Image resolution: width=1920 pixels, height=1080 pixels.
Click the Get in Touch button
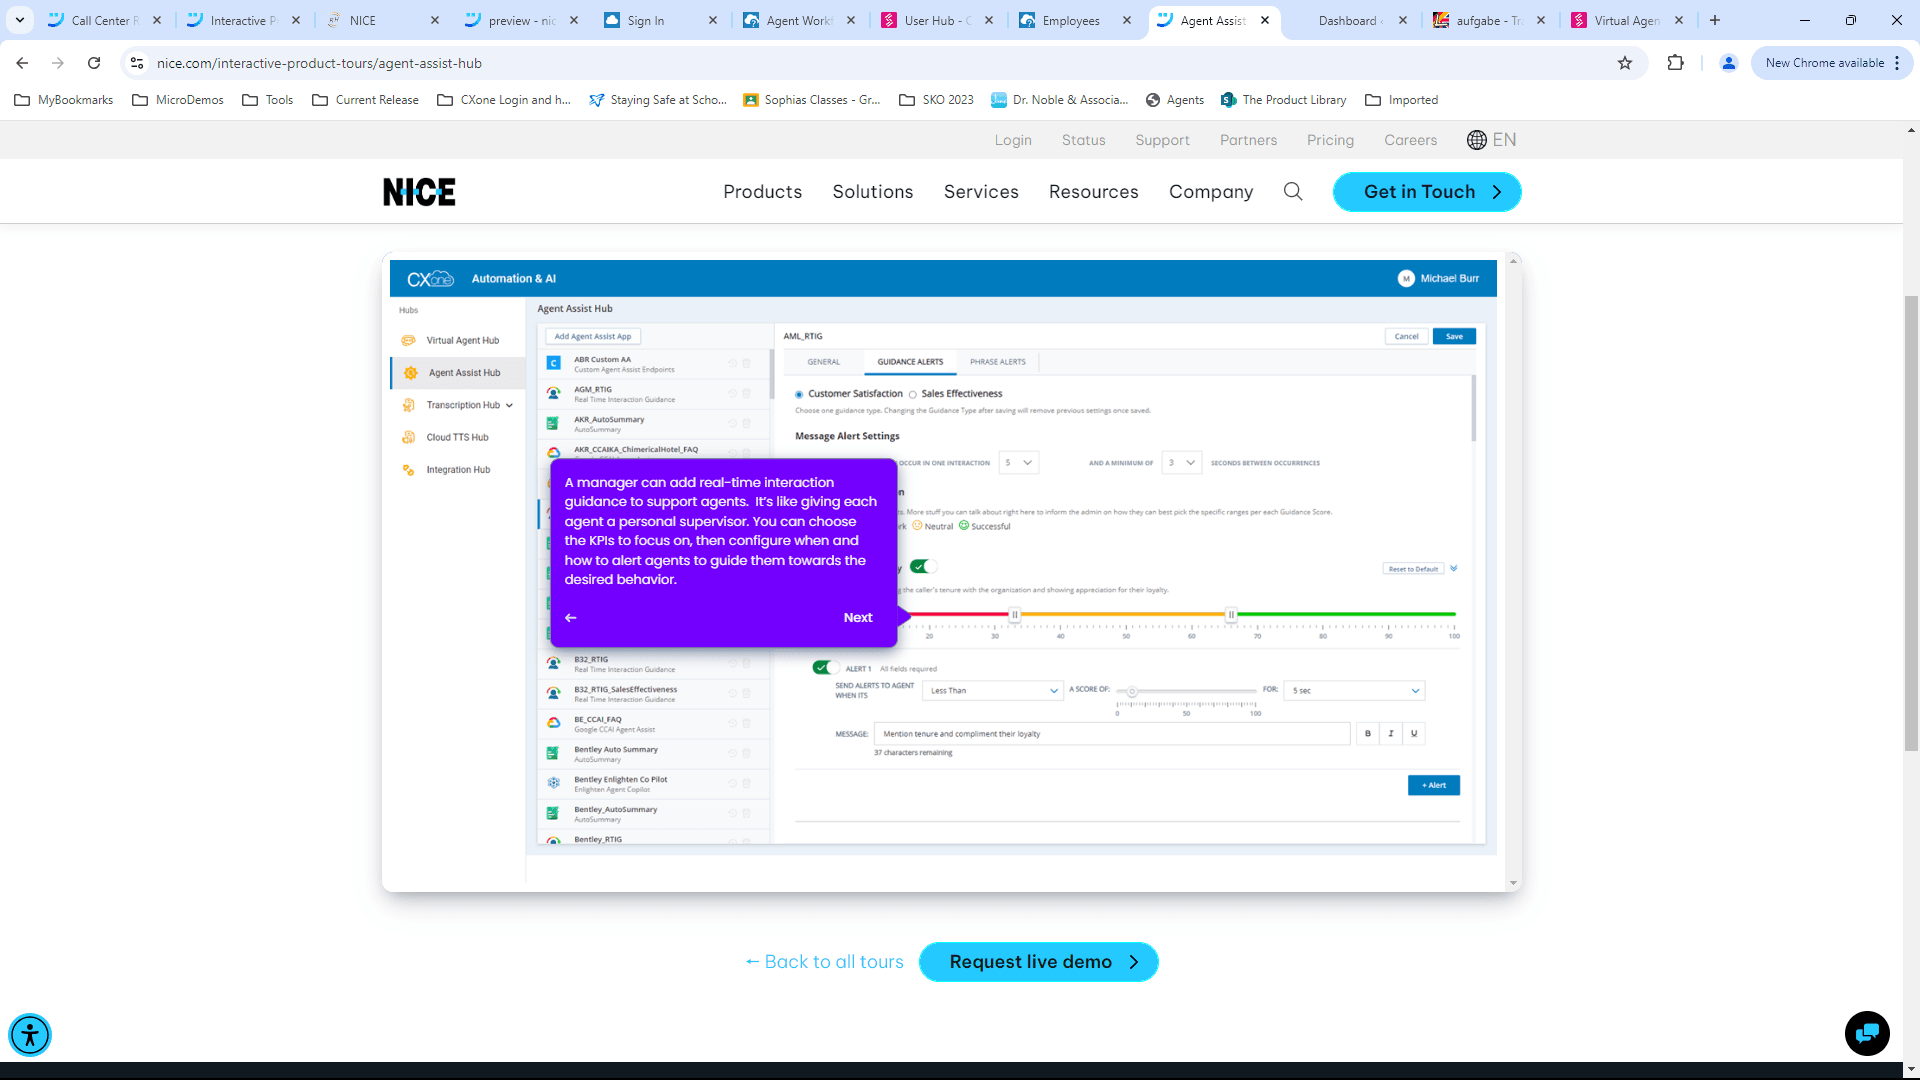point(1427,192)
